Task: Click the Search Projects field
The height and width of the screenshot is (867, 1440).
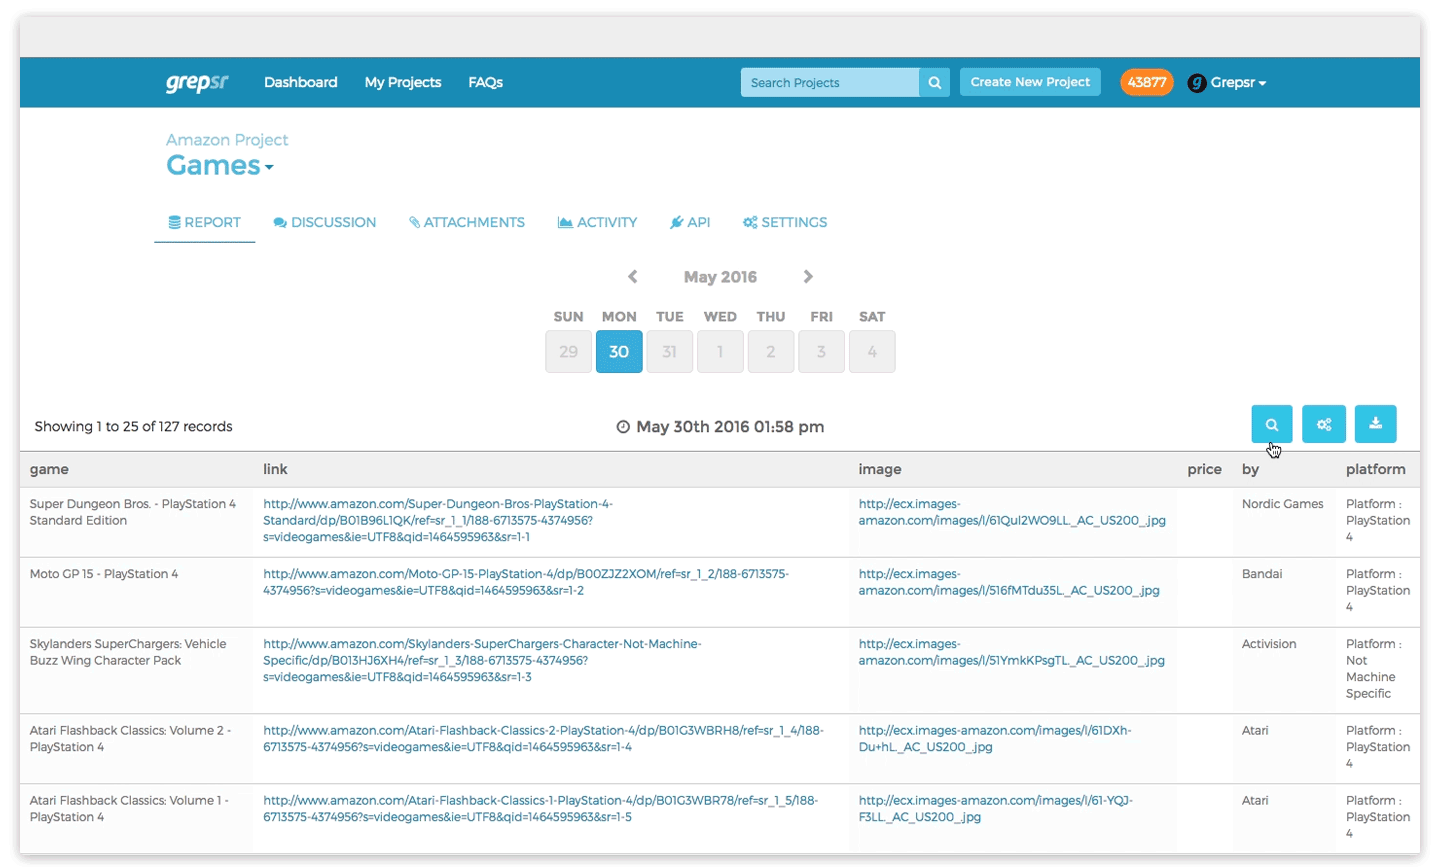Action: [x=830, y=82]
